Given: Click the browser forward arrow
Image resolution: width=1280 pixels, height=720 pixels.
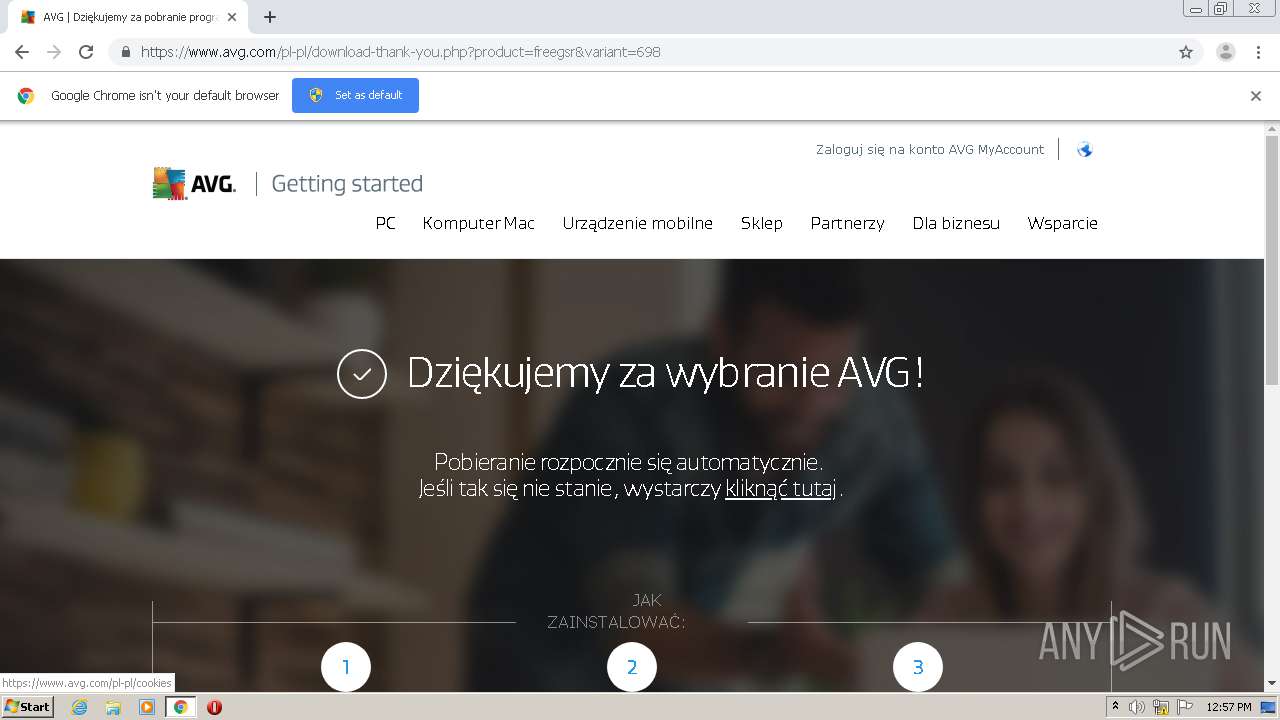Looking at the screenshot, I should click(x=54, y=52).
